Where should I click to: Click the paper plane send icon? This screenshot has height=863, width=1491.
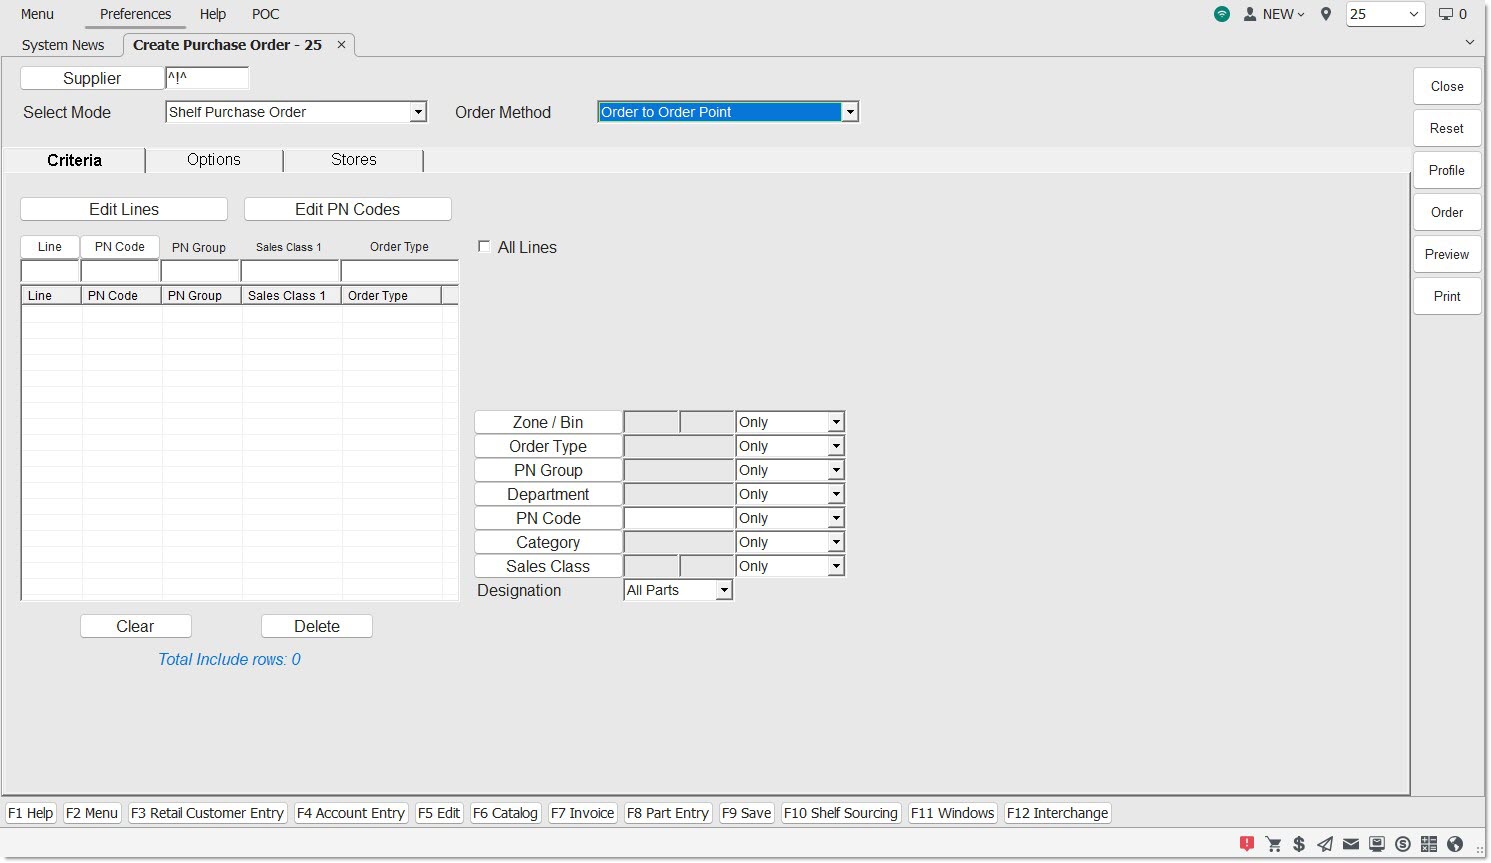[1325, 844]
